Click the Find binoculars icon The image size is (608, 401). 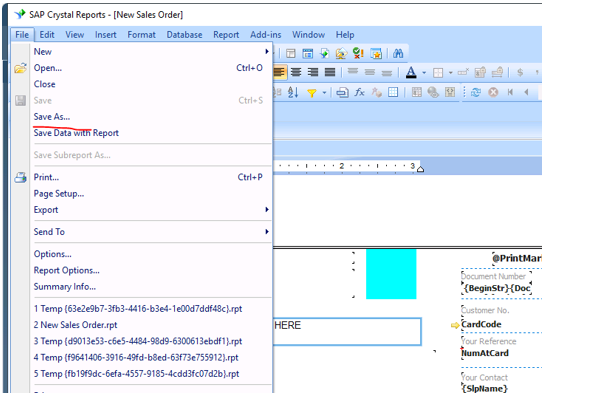coord(398,53)
